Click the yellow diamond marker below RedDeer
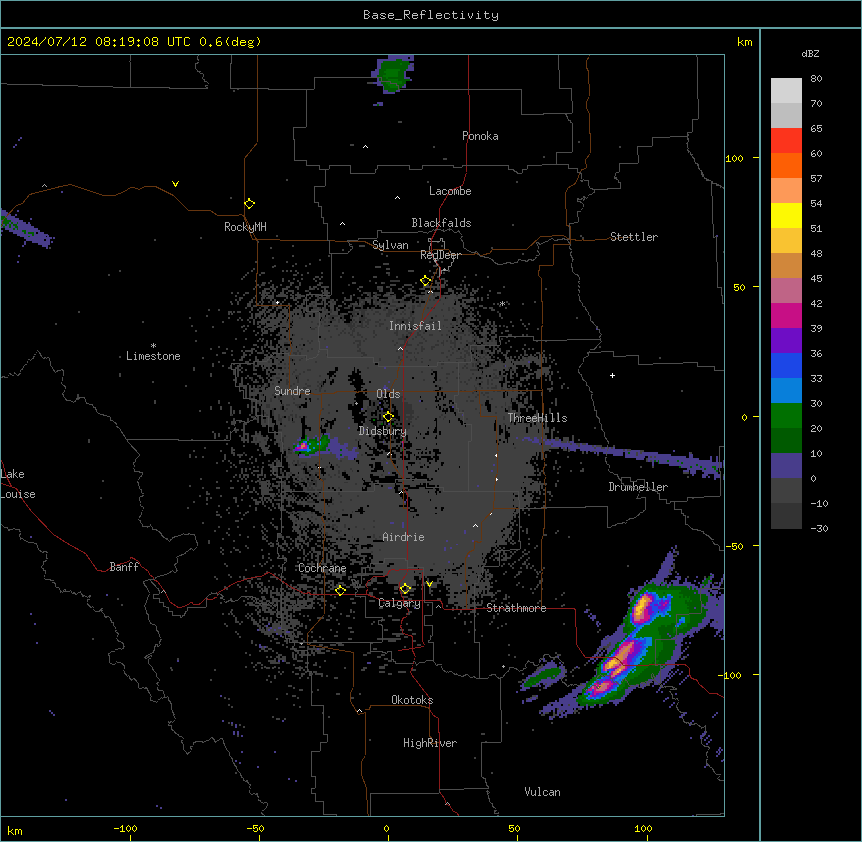 coord(426,281)
